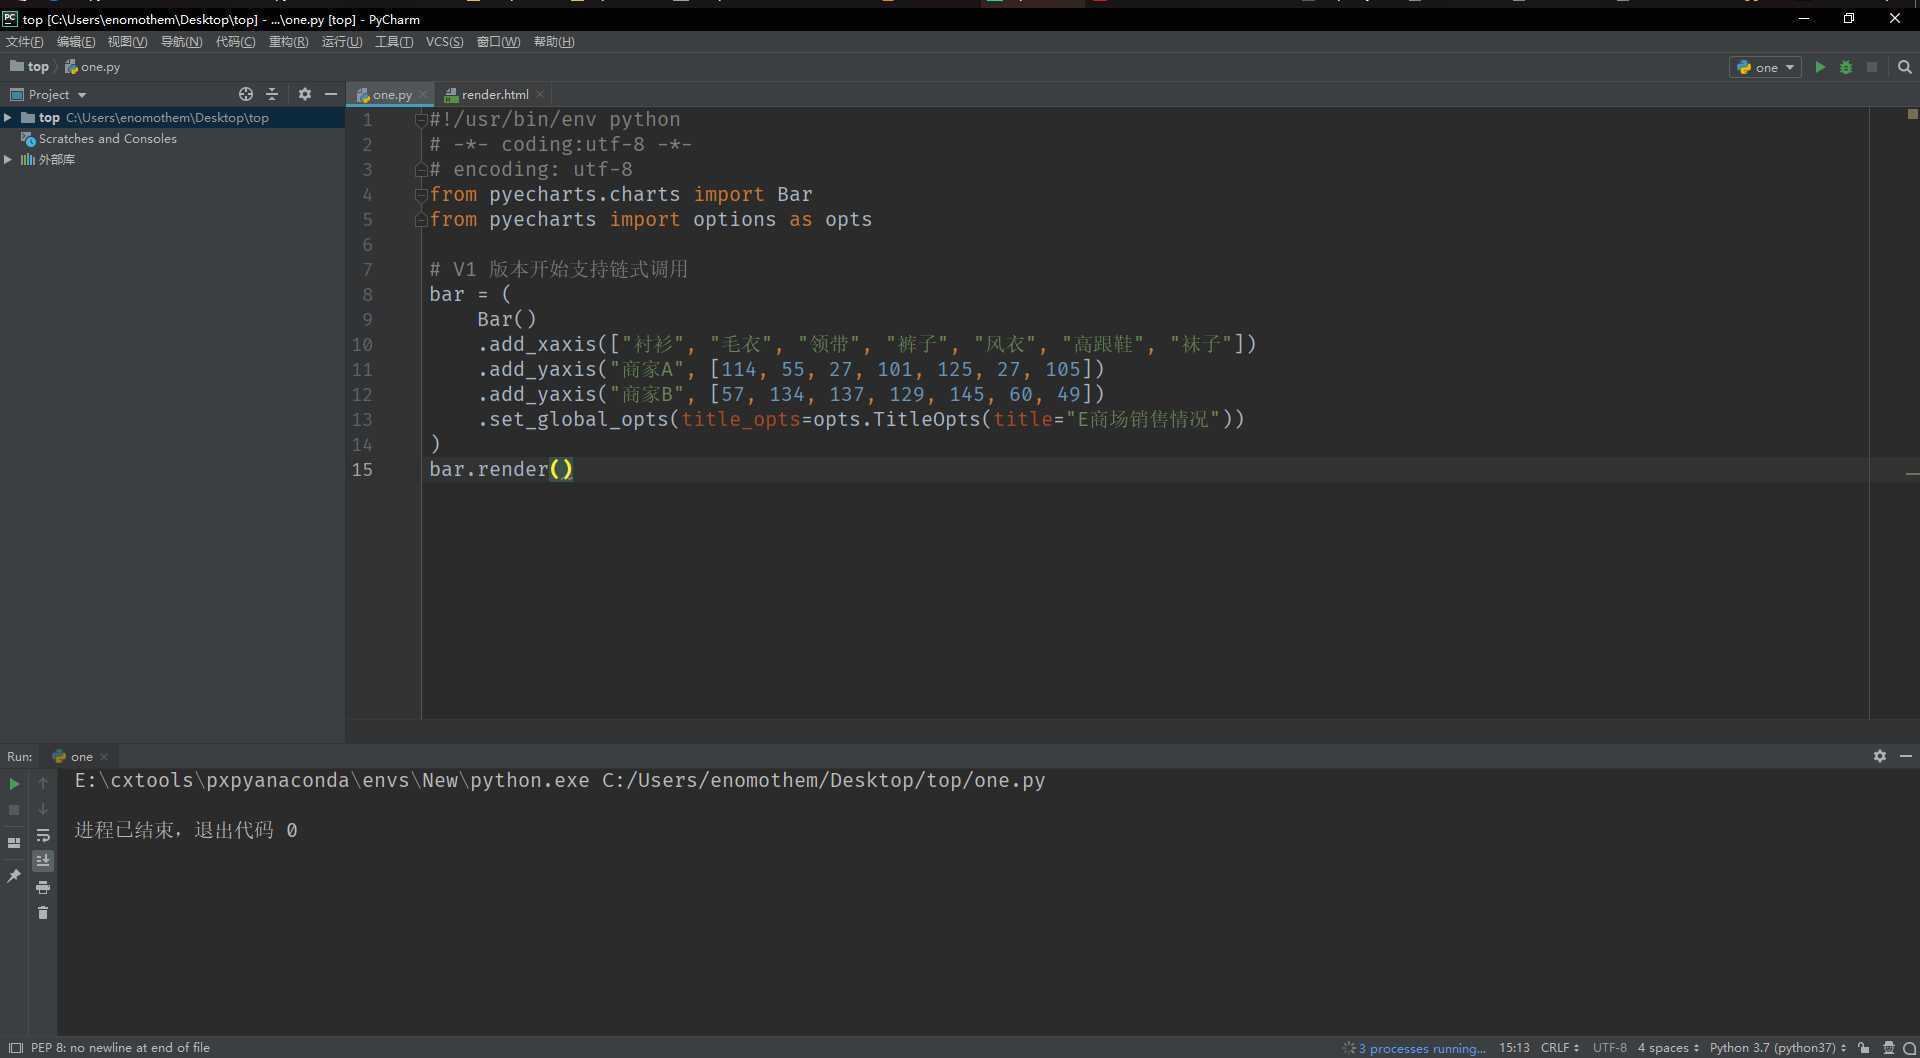
Task: Click the Stop icon in the Run panel
Action: 14,810
